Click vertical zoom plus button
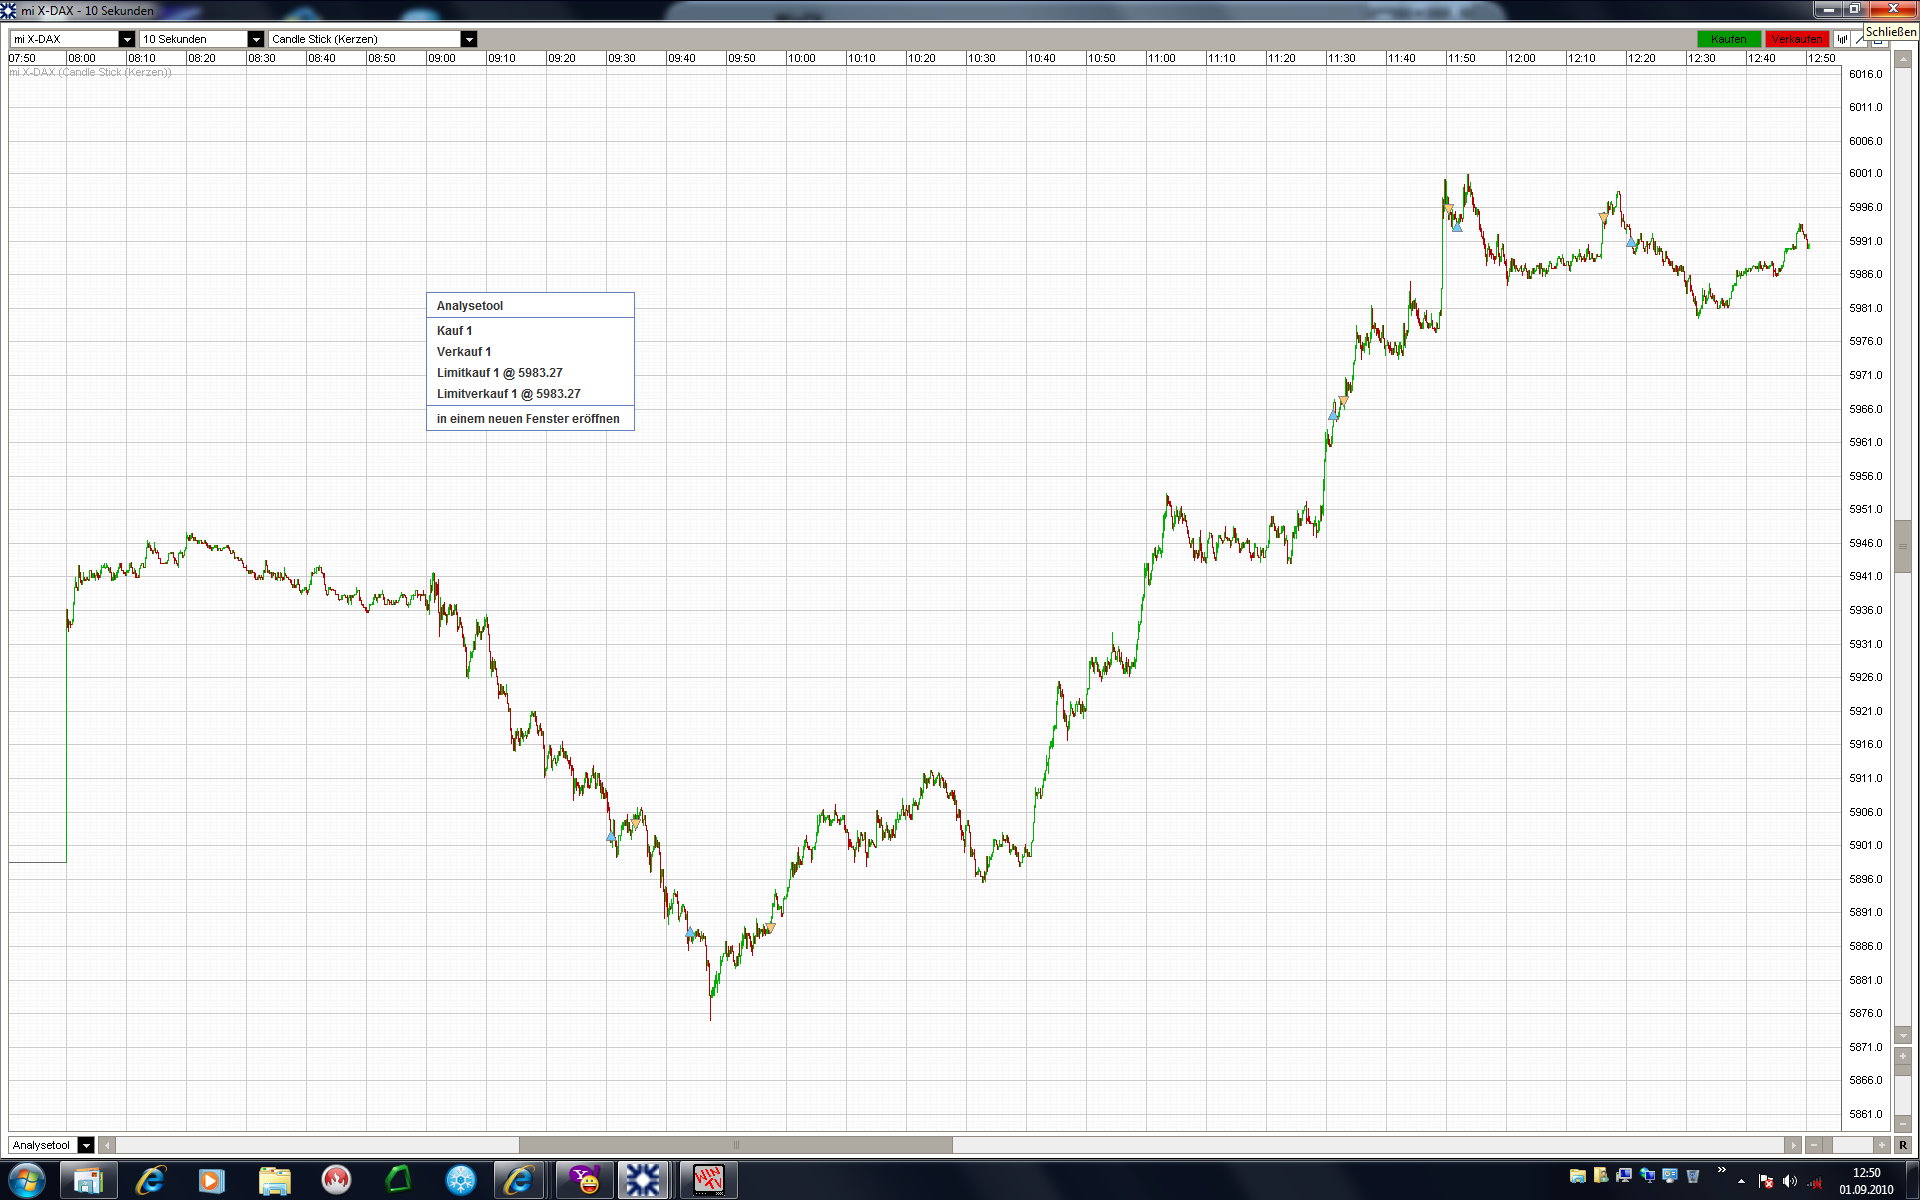 (1903, 1056)
